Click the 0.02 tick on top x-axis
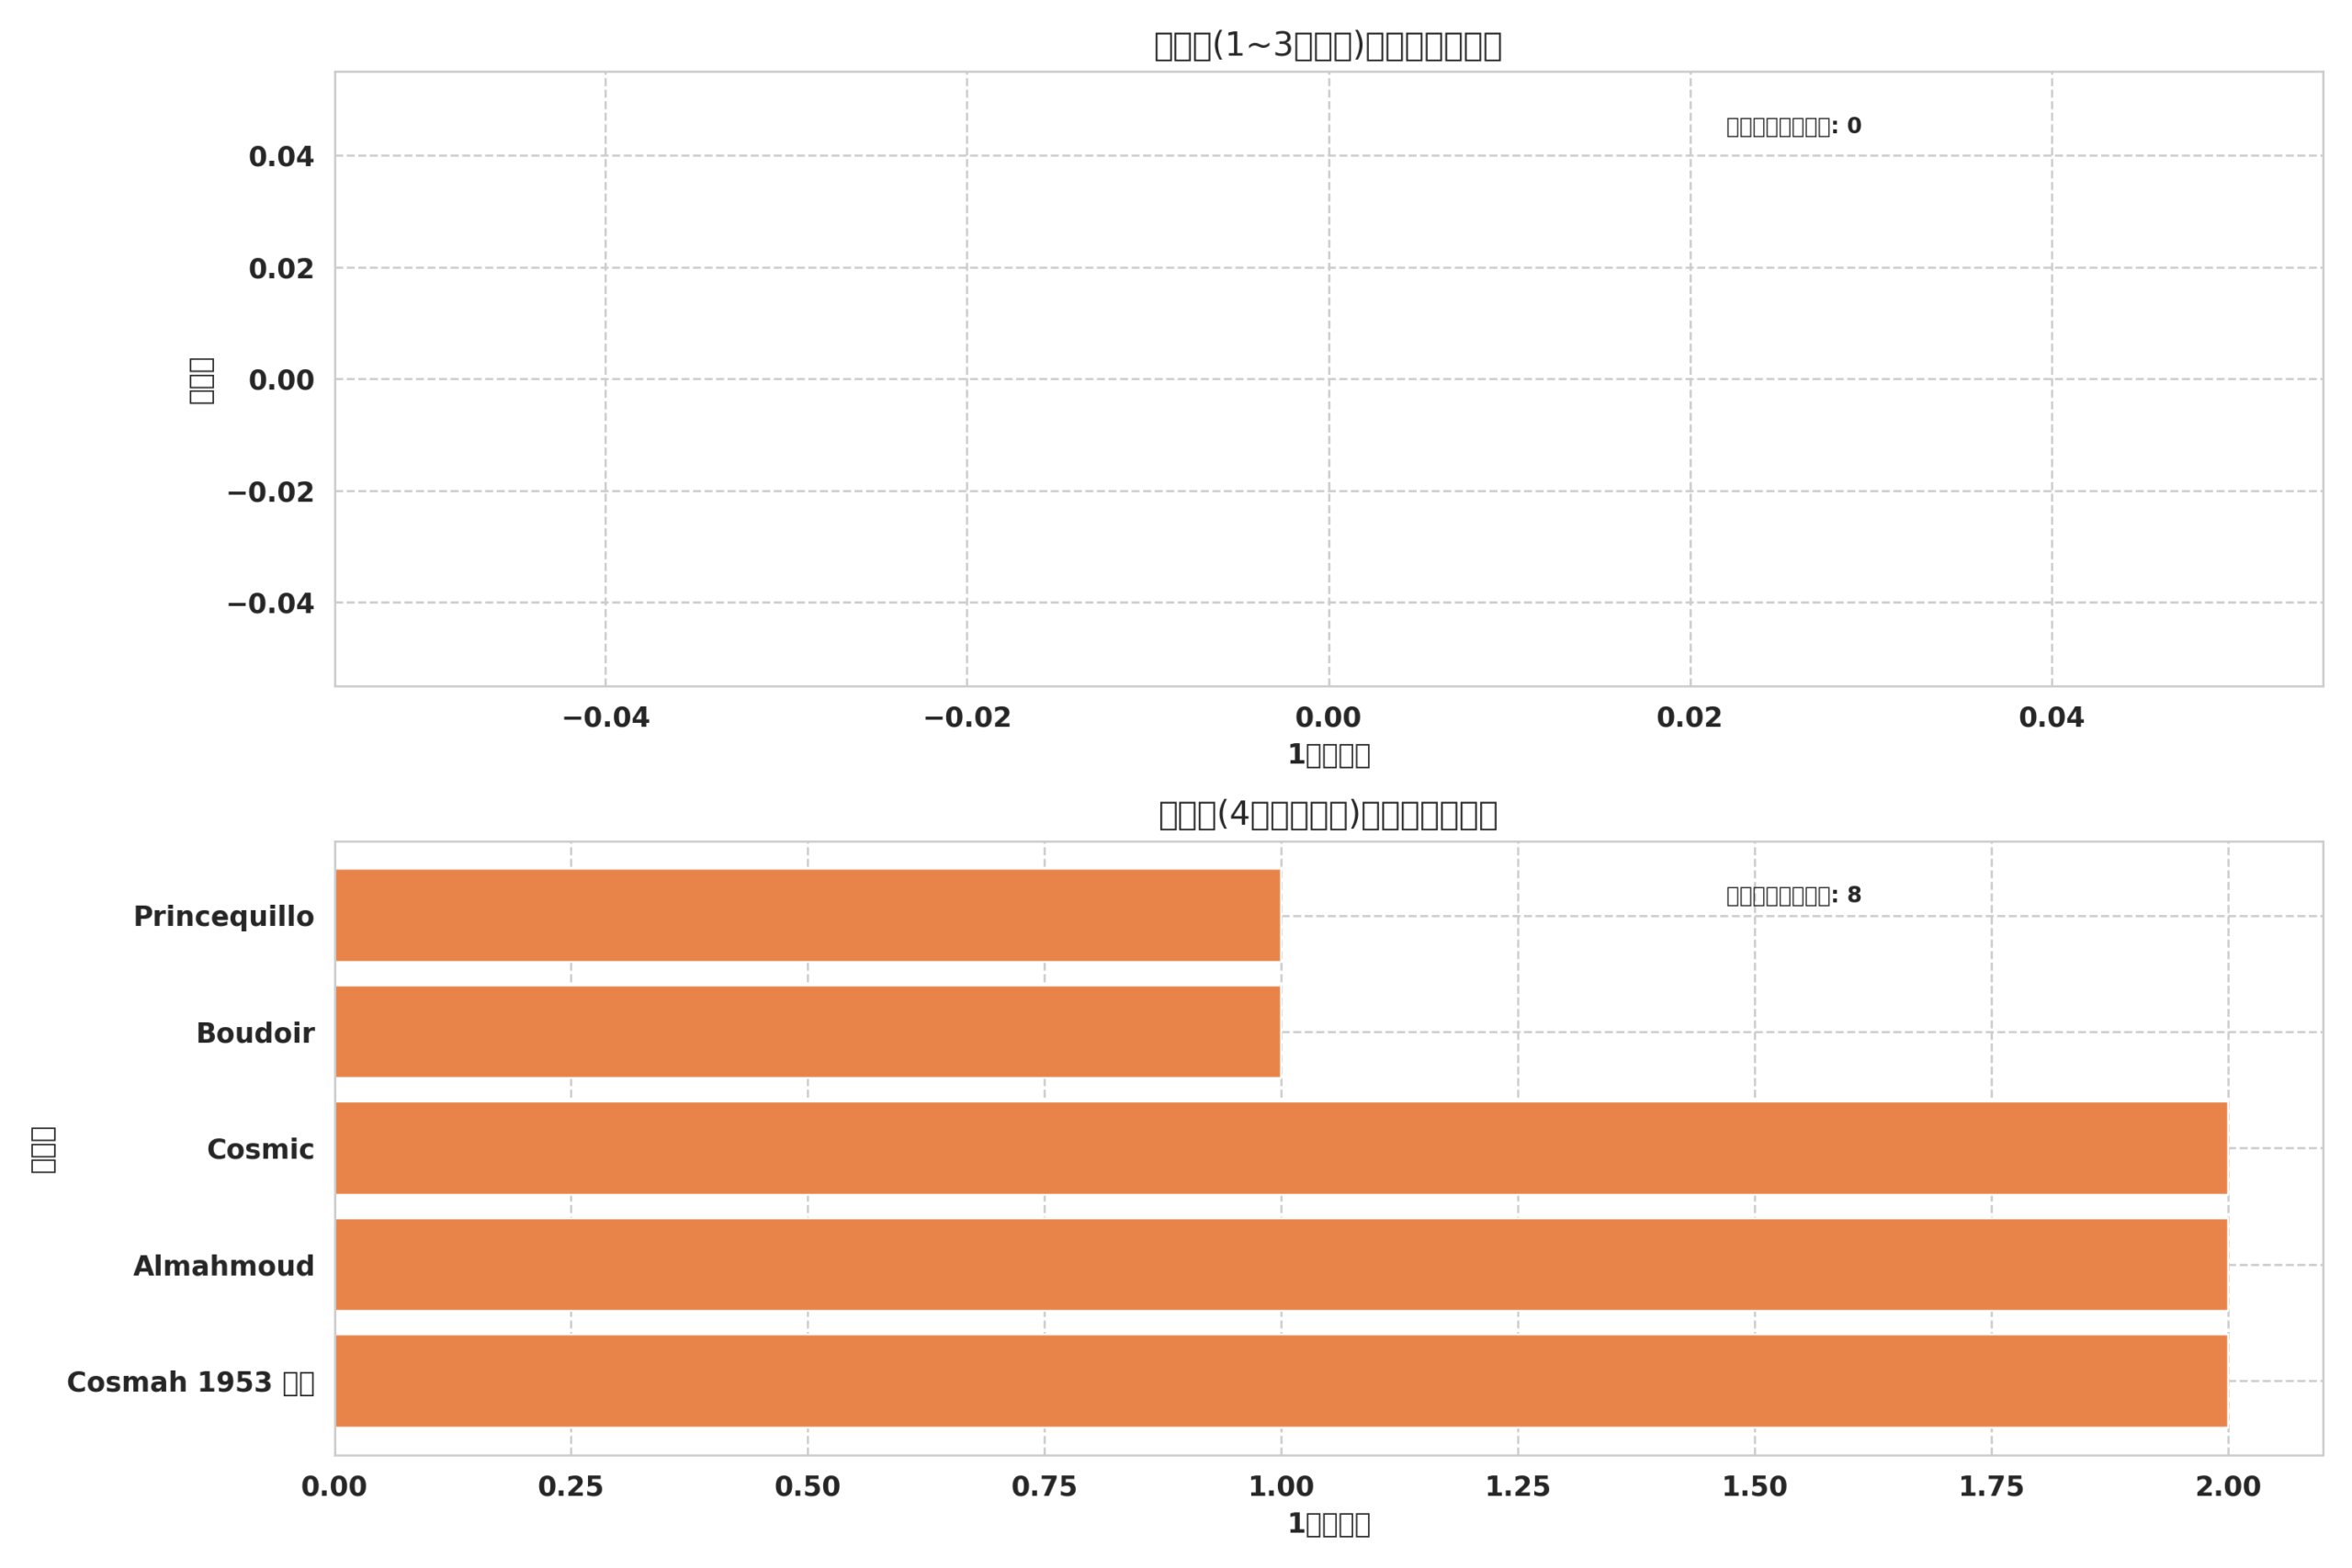 [1689, 718]
